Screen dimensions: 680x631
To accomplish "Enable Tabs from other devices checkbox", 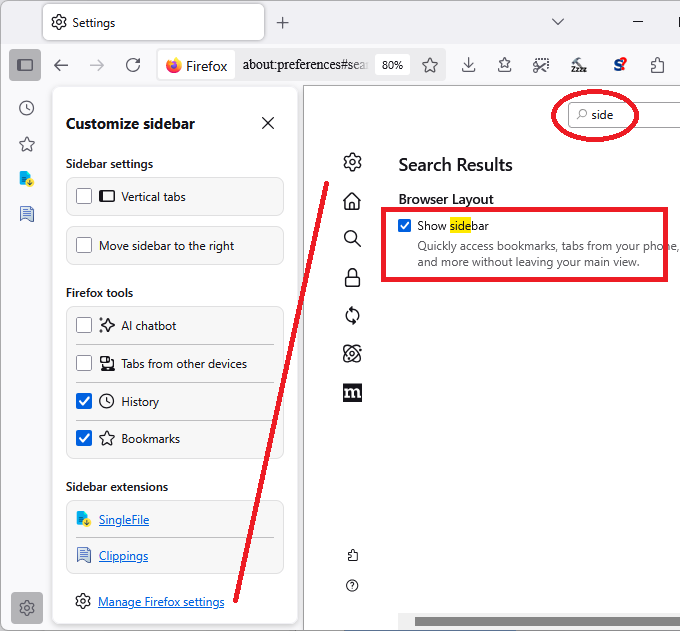I will [84, 363].
